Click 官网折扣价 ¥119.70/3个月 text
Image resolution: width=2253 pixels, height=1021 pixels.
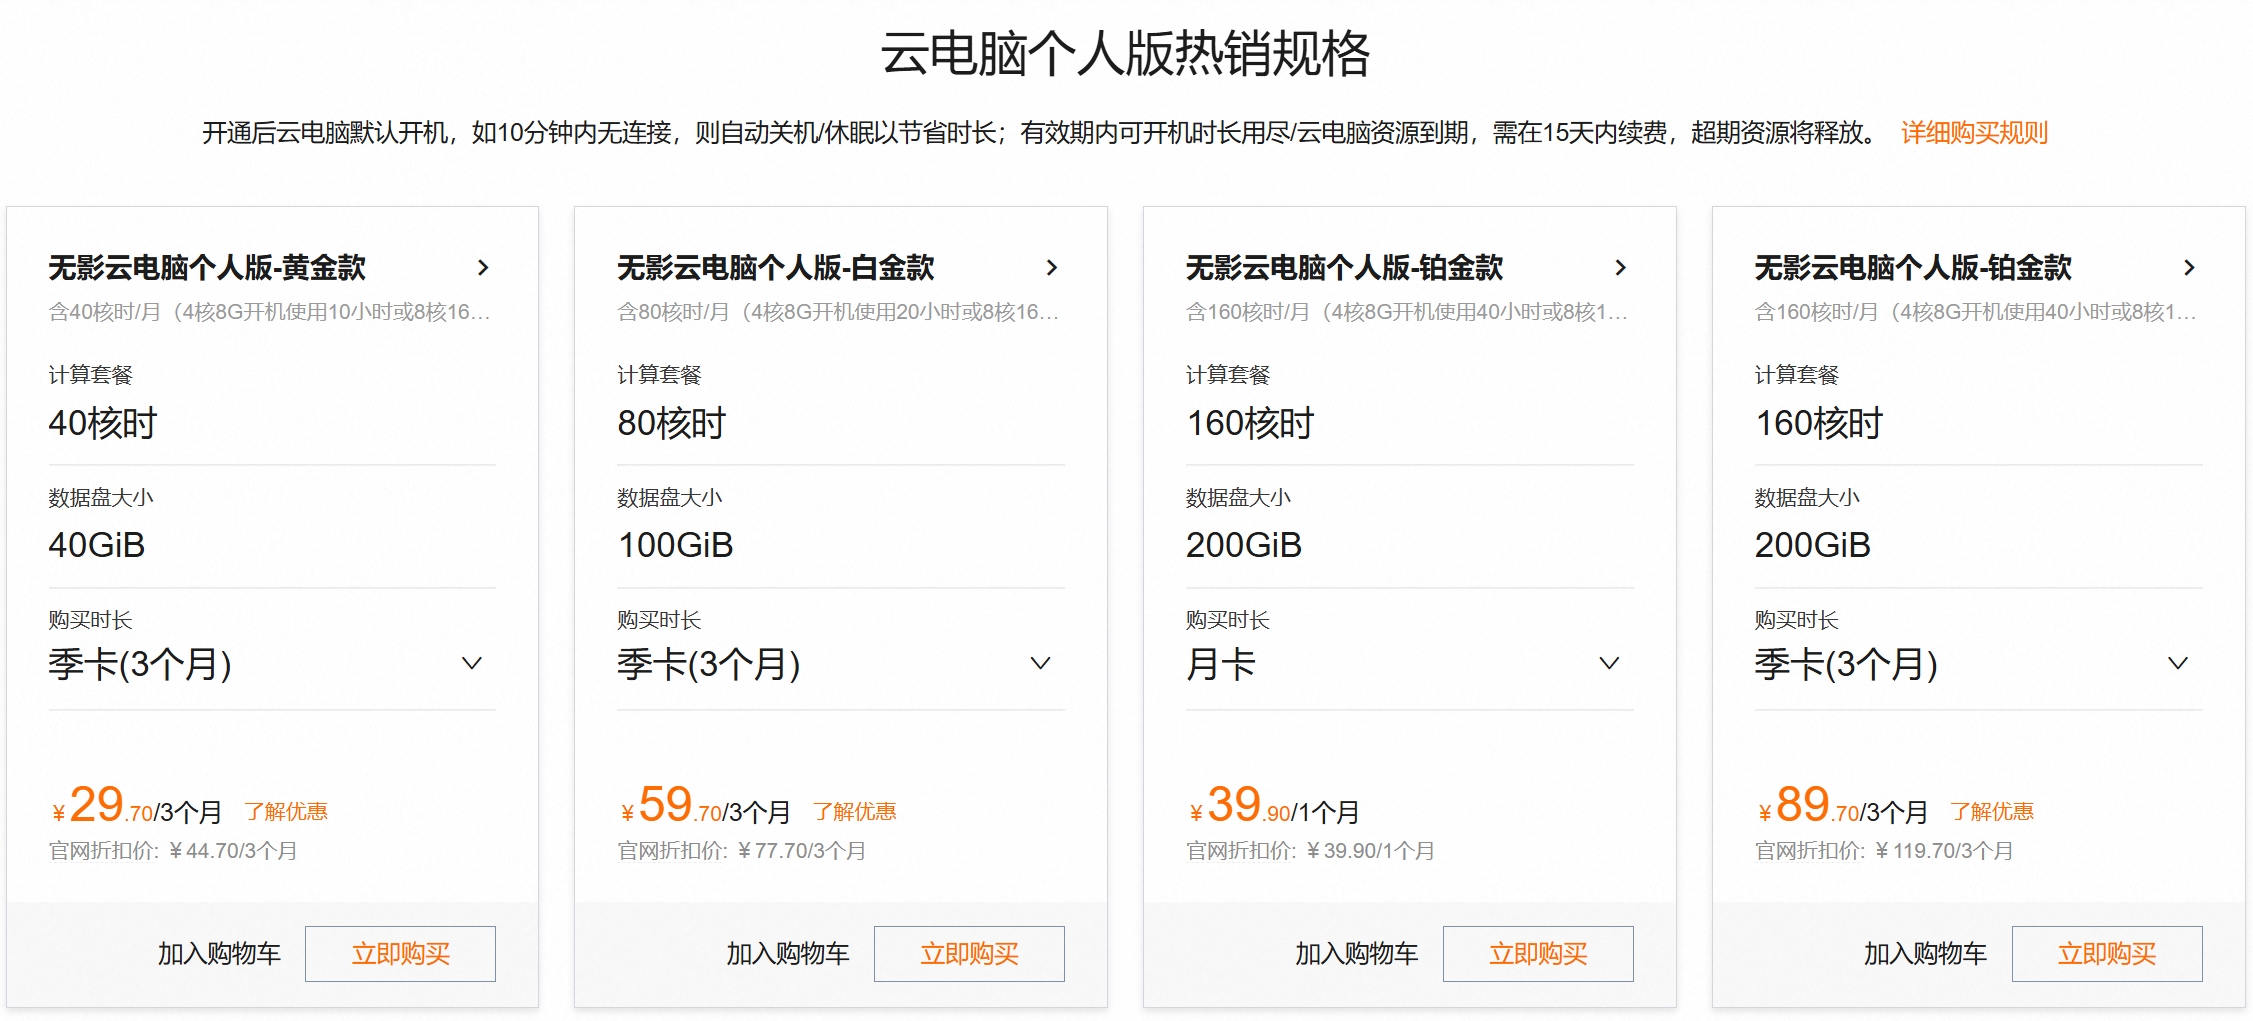click(1885, 852)
